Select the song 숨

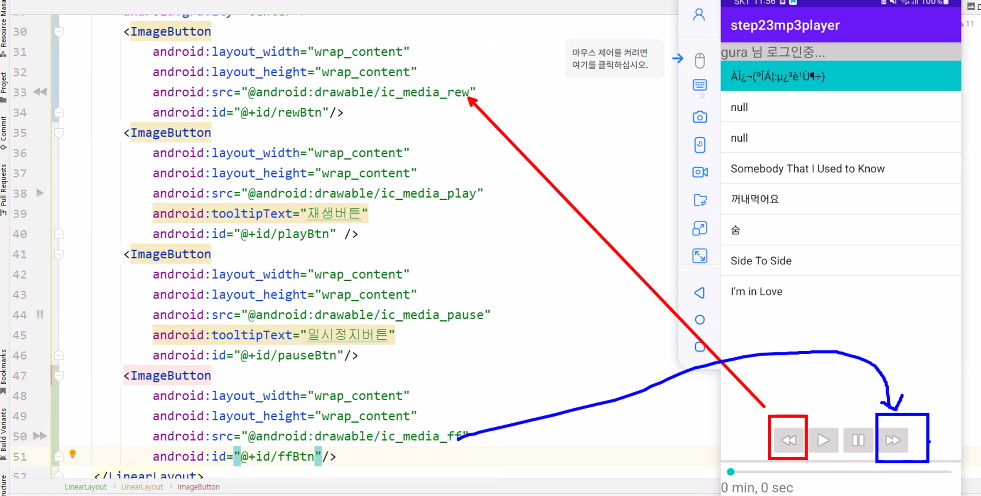tap(840, 230)
